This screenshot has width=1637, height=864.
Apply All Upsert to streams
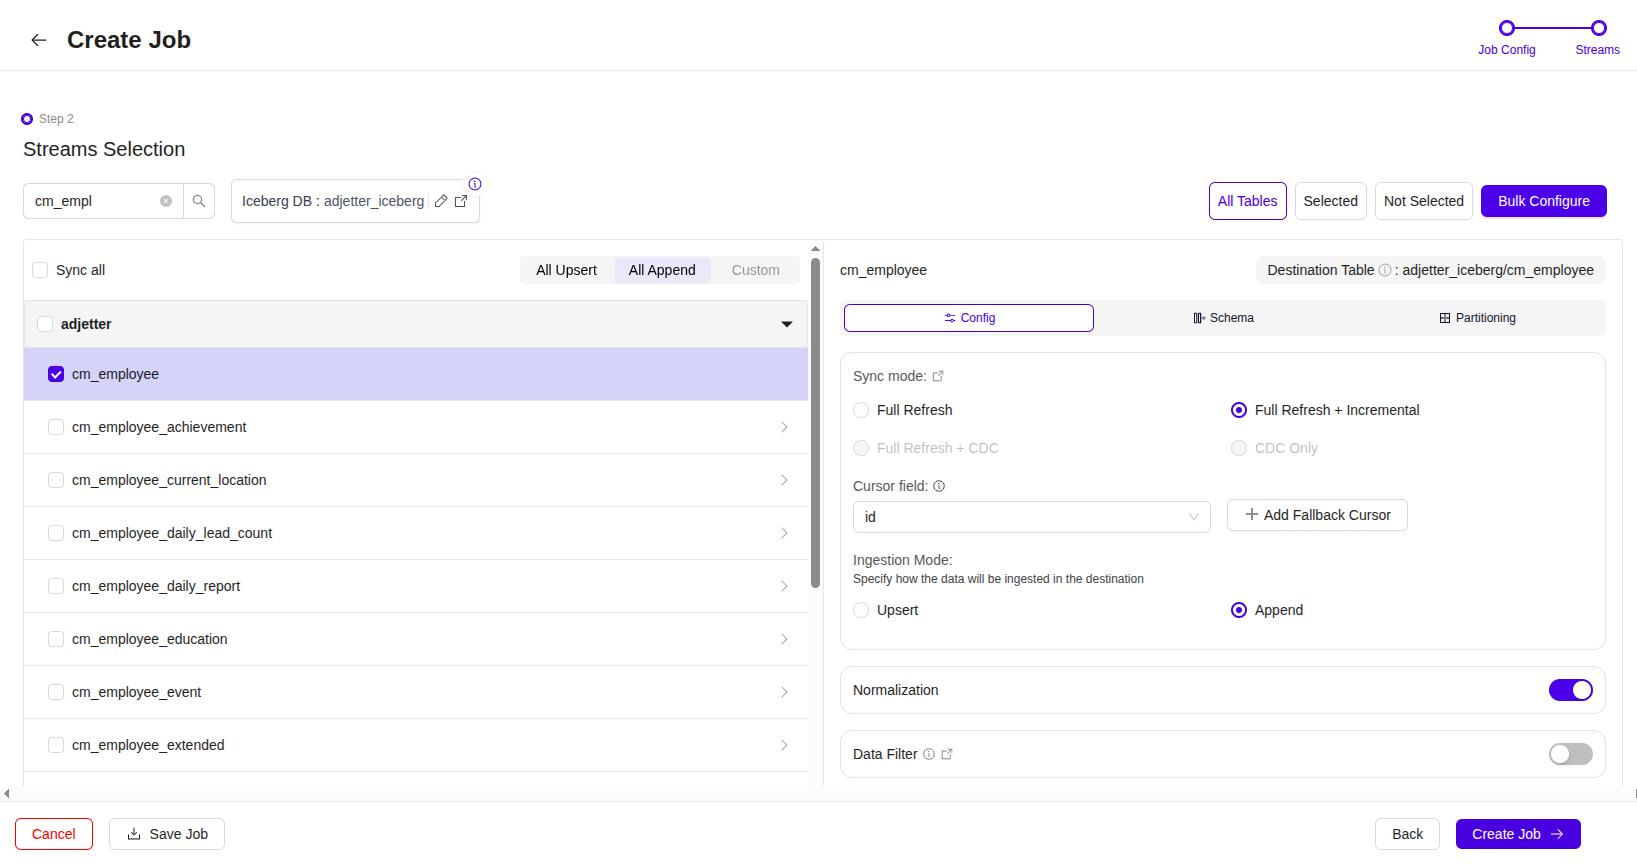[x=566, y=270]
